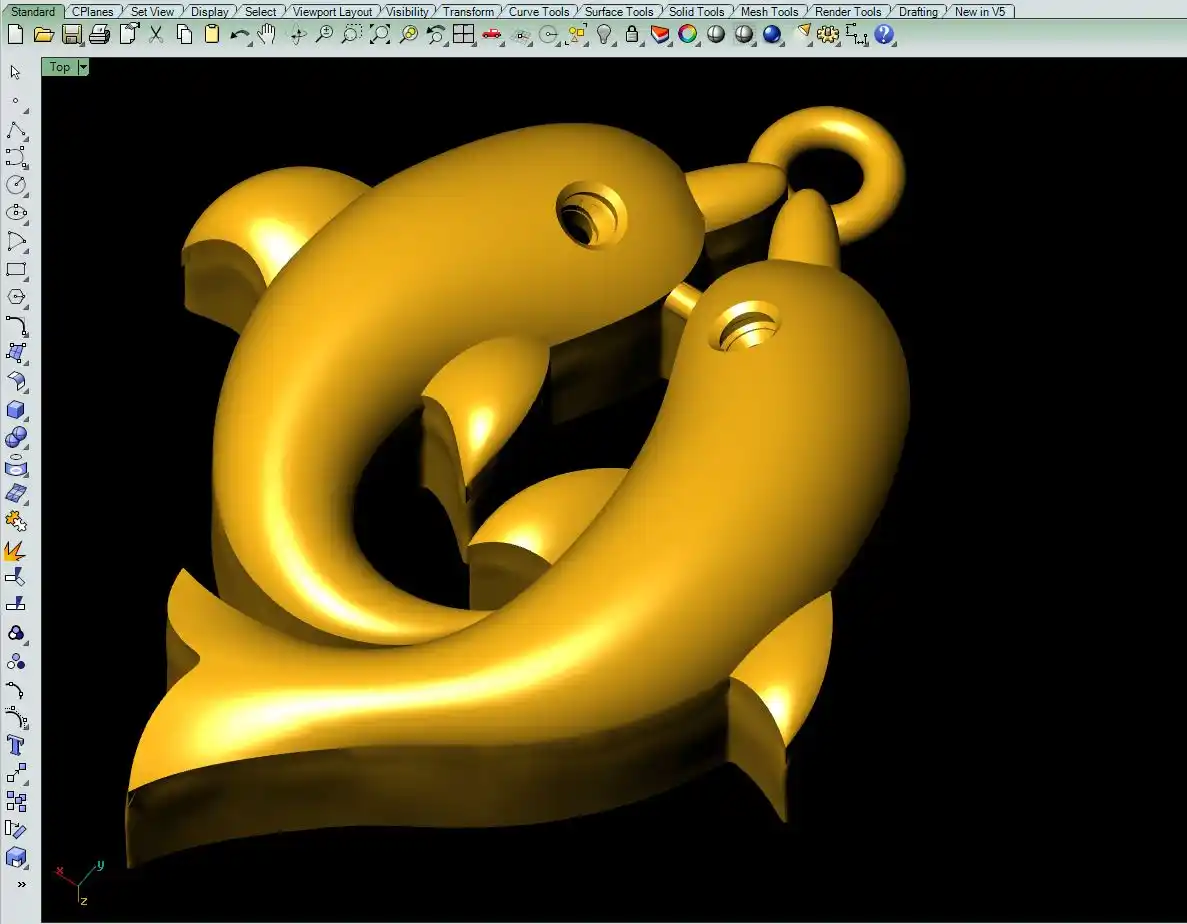Click the Text object tool
This screenshot has height=924, width=1187.
(x=16, y=745)
